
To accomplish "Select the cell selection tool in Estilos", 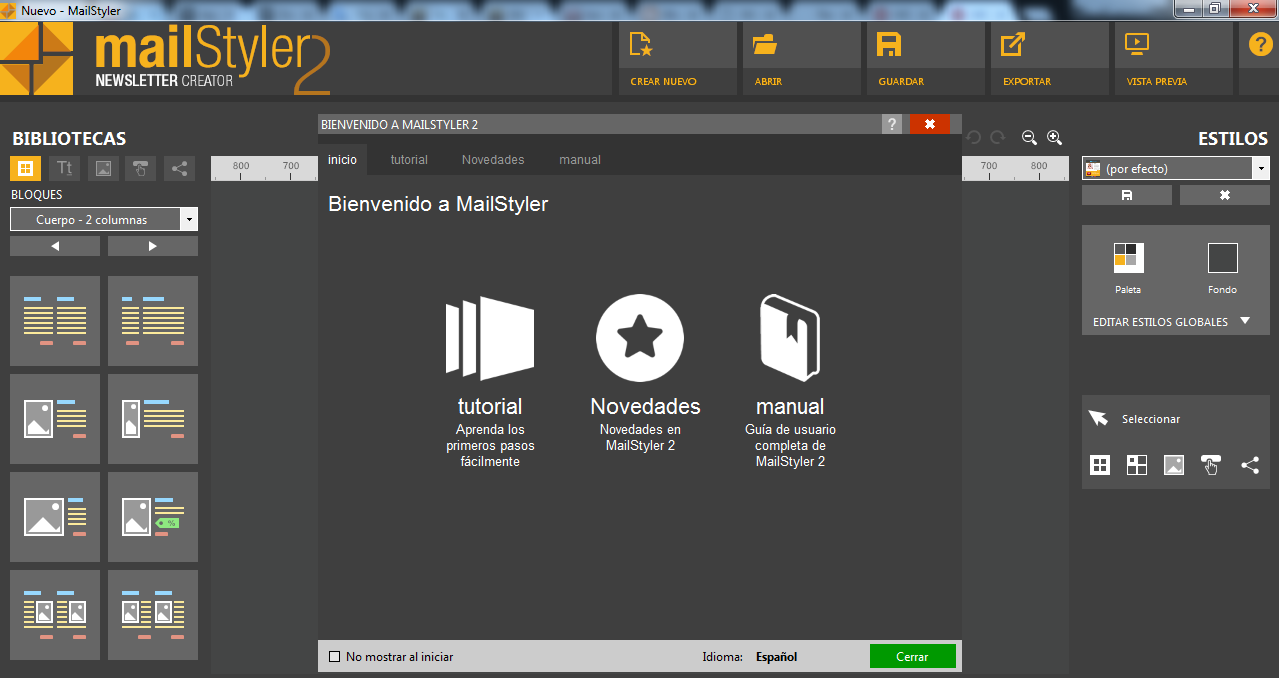I will coord(1137,465).
